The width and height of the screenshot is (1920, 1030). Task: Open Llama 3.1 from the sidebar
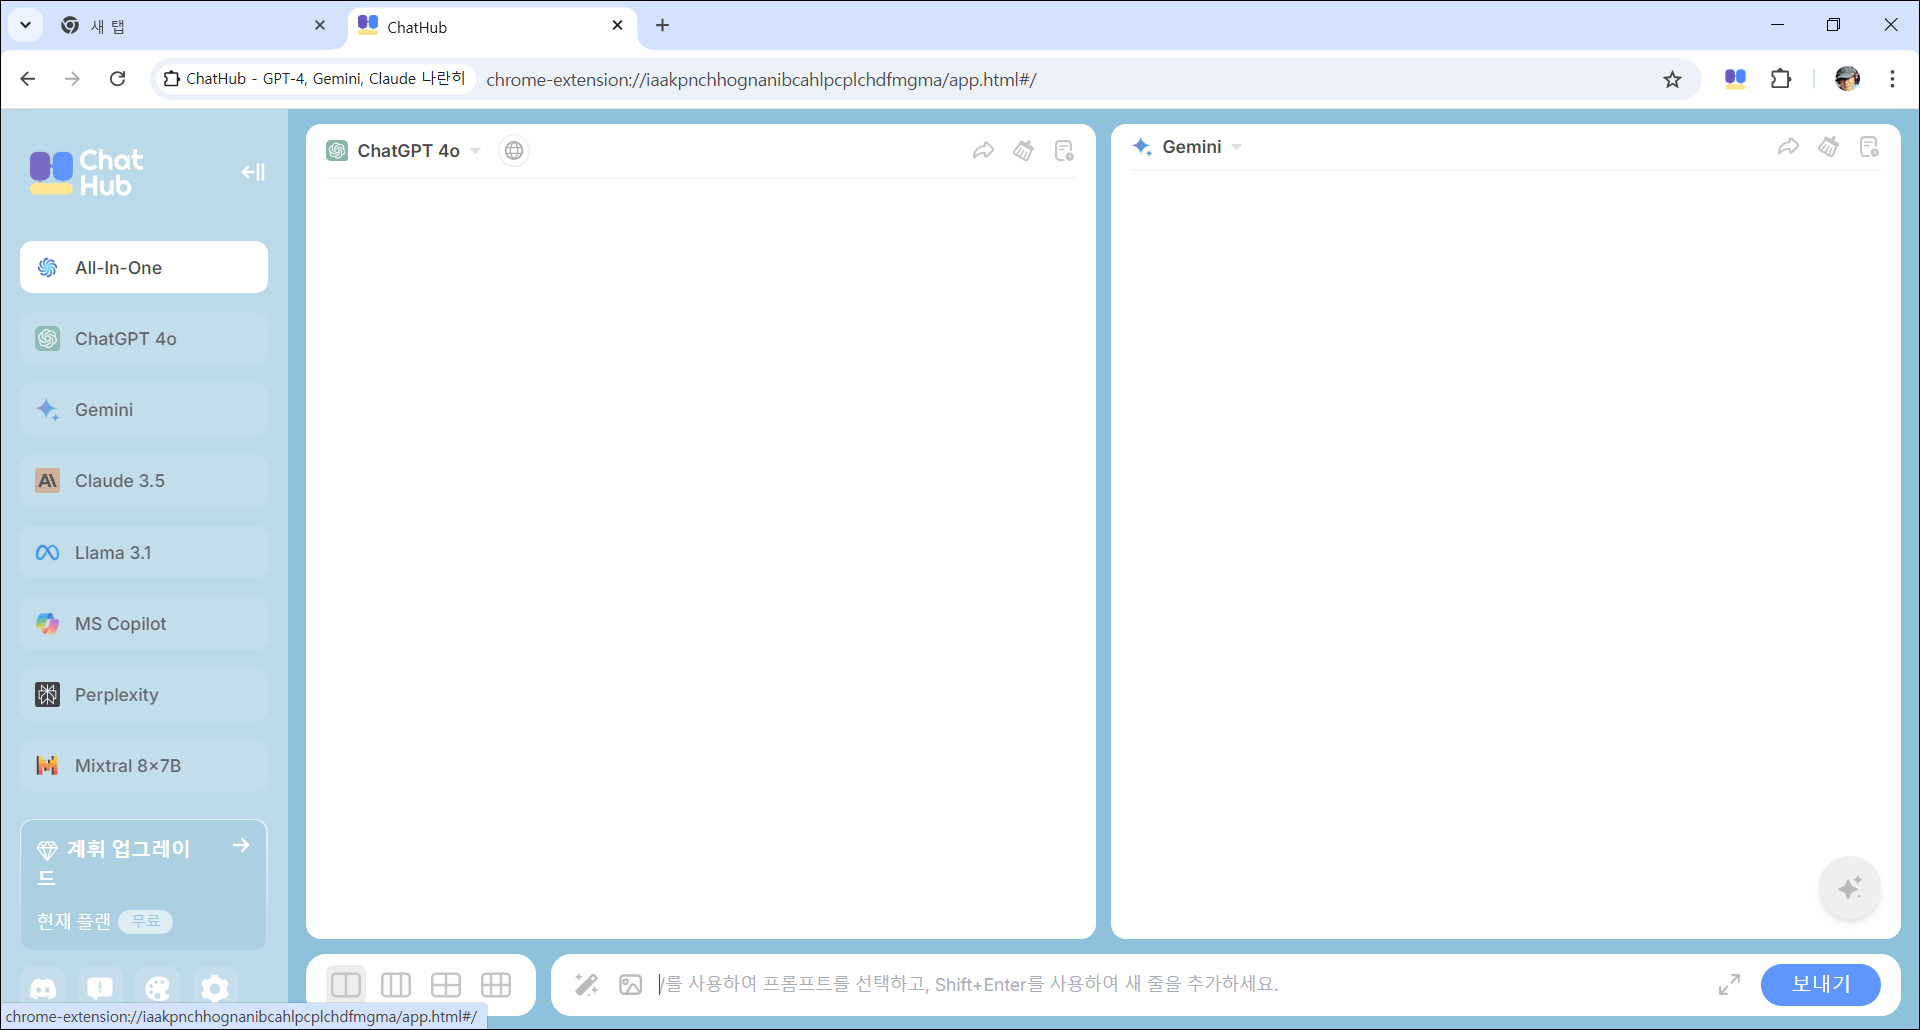[144, 552]
